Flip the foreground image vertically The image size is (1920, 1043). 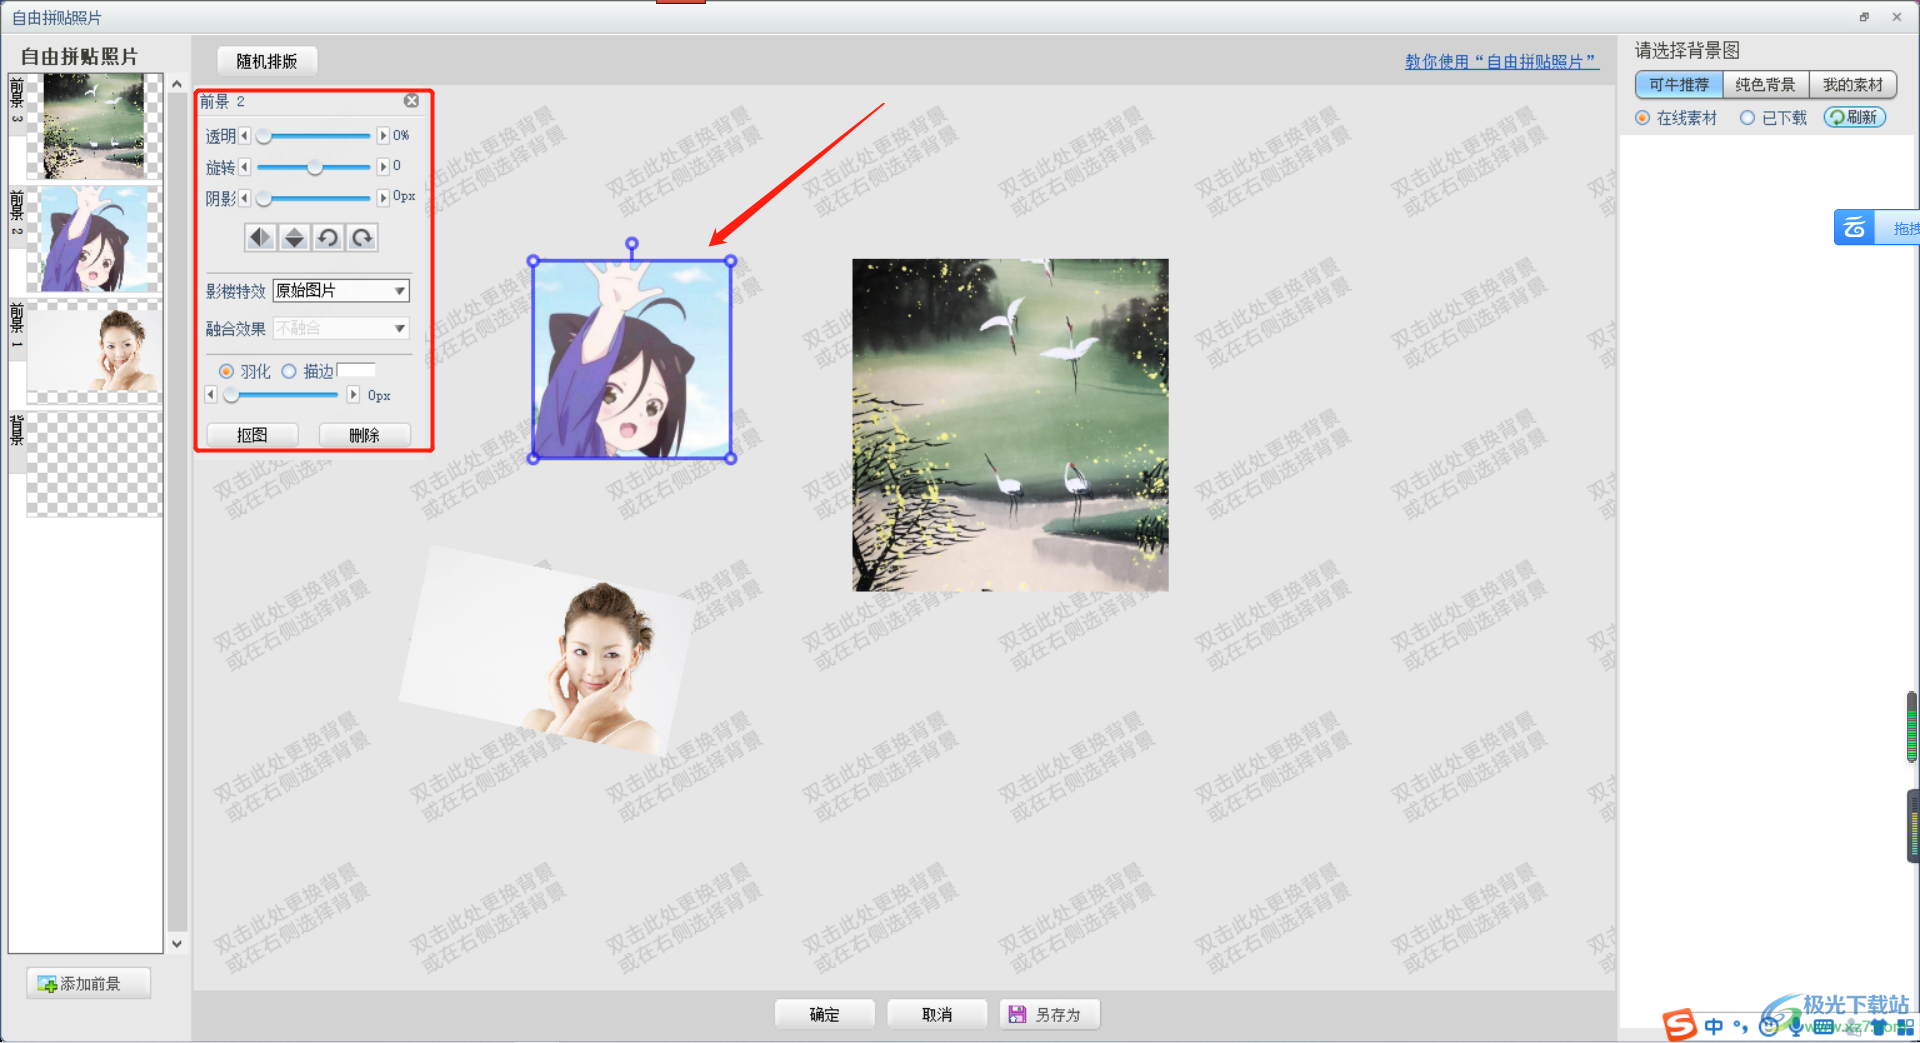coord(294,238)
